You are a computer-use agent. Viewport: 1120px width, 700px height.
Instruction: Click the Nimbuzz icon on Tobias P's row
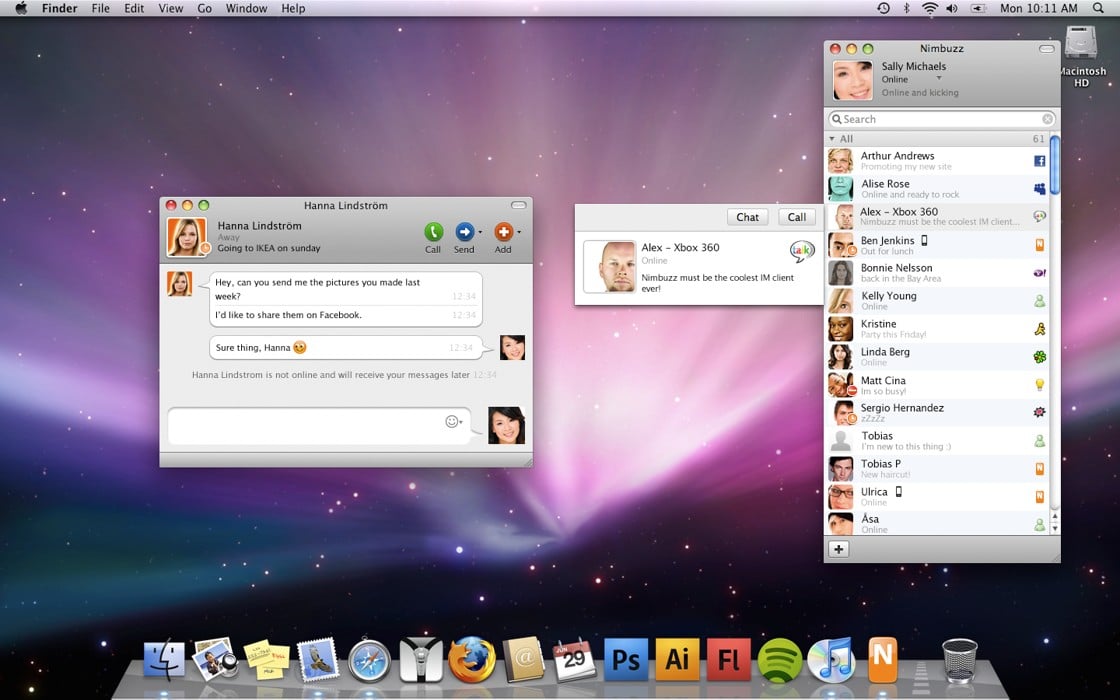coord(1039,469)
